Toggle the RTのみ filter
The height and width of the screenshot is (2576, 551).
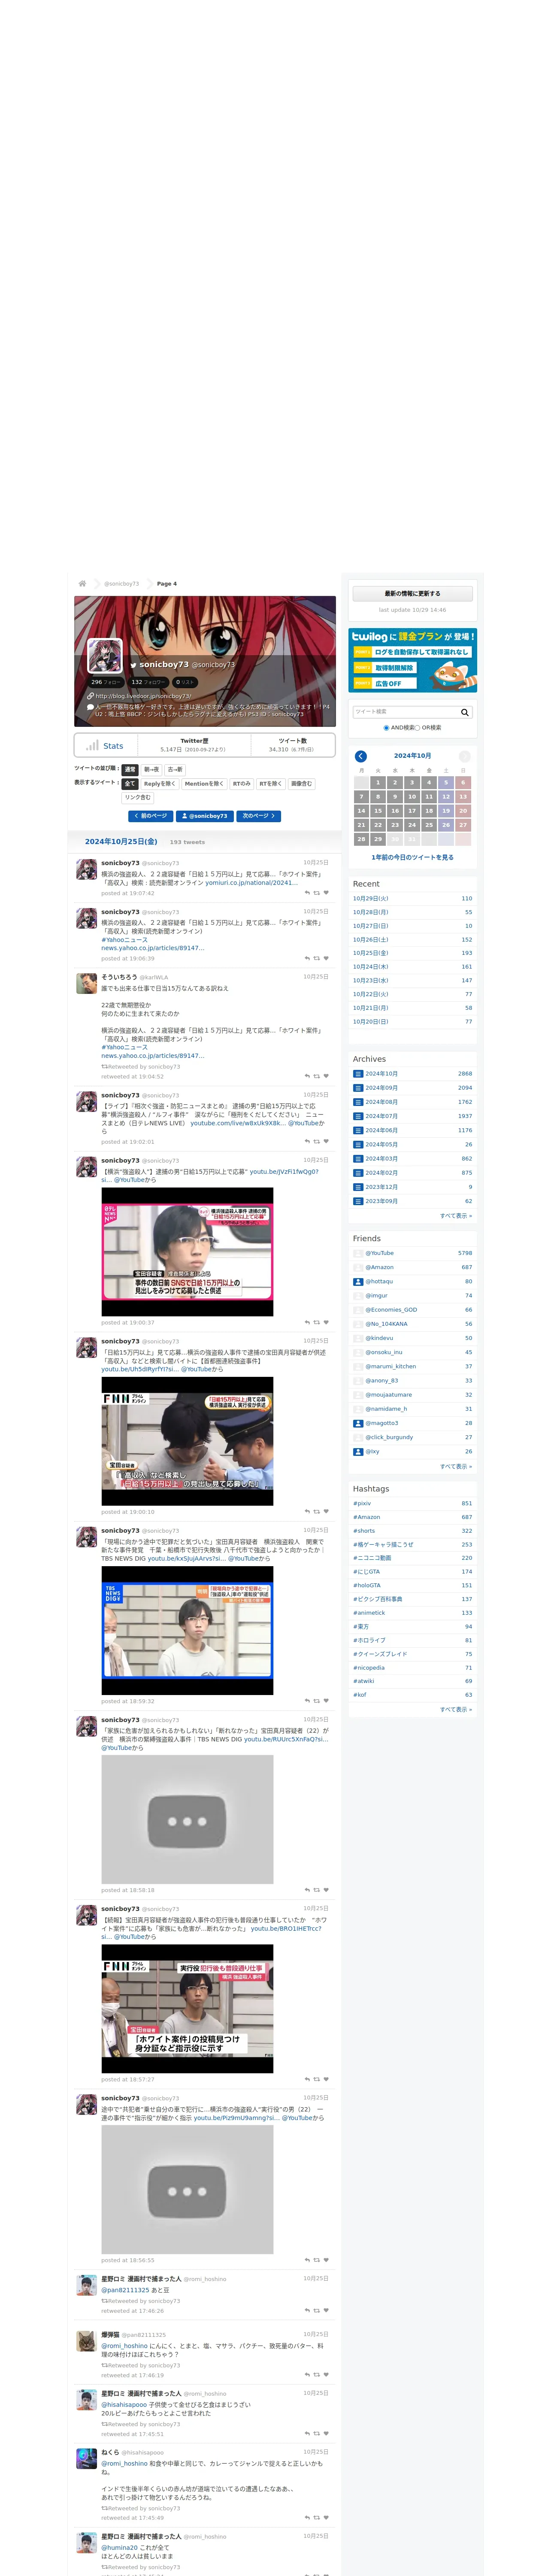pos(242,784)
